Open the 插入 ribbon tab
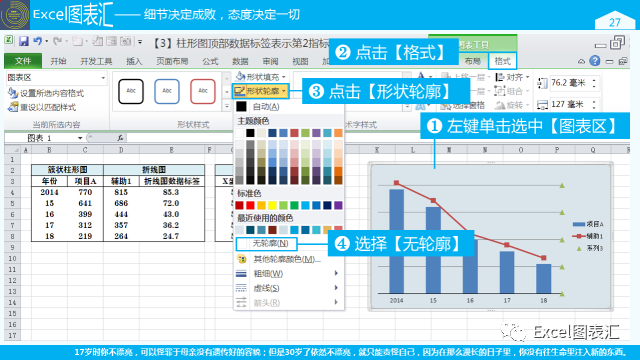The height and width of the screenshot is (360, 640). [x=134, y=61]
